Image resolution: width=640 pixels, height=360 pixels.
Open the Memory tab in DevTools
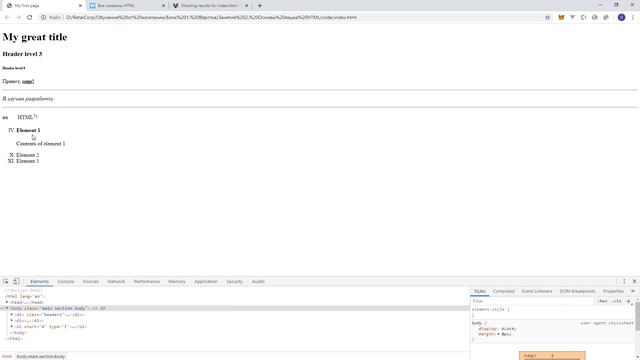tap(177, 282)
